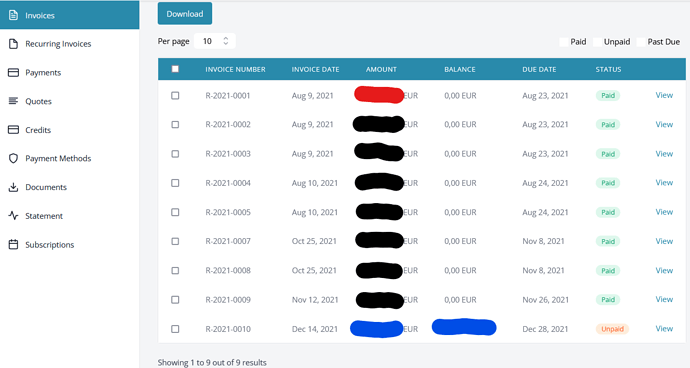The height and width of the screenshot is (368, 690).
Task: Select the checkbox for invoice R-2021-0010
Action: point(175,329)
